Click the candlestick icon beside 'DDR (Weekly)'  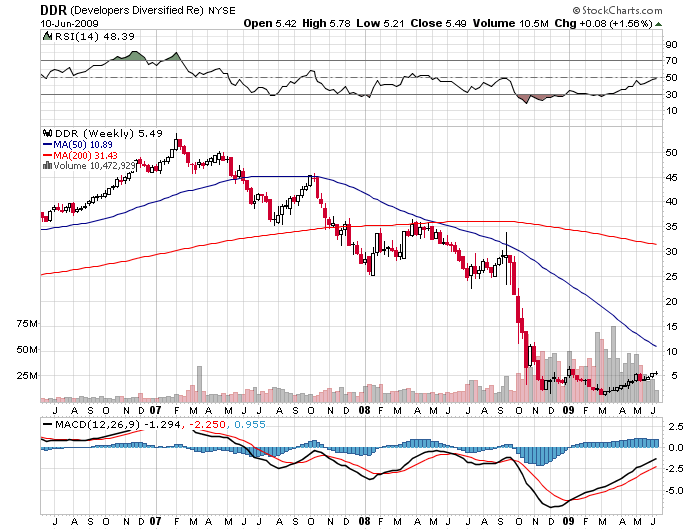(47, 133)
